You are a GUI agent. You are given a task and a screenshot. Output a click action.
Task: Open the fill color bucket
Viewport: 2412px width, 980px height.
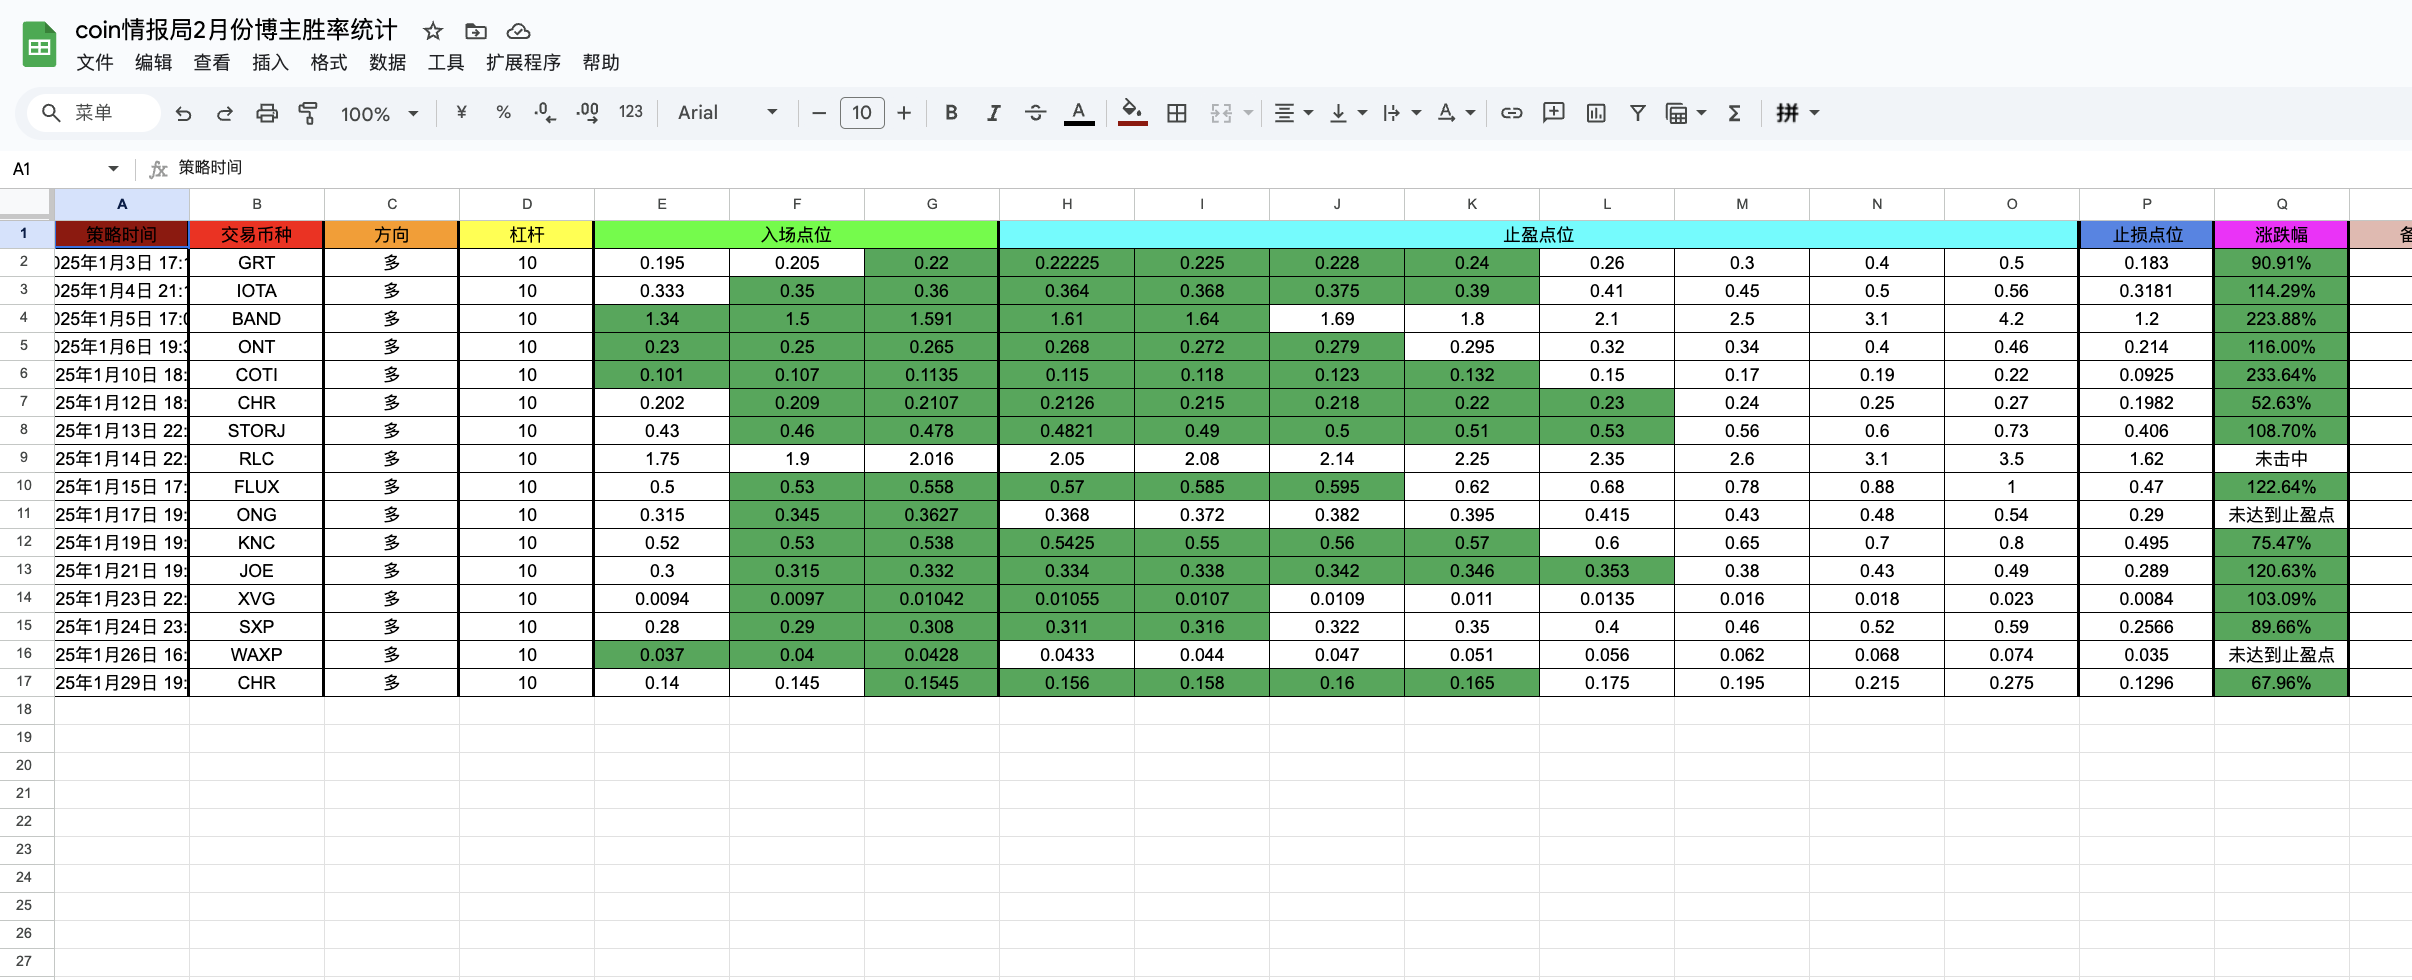pyautogui.click(x=1132, y=113)
